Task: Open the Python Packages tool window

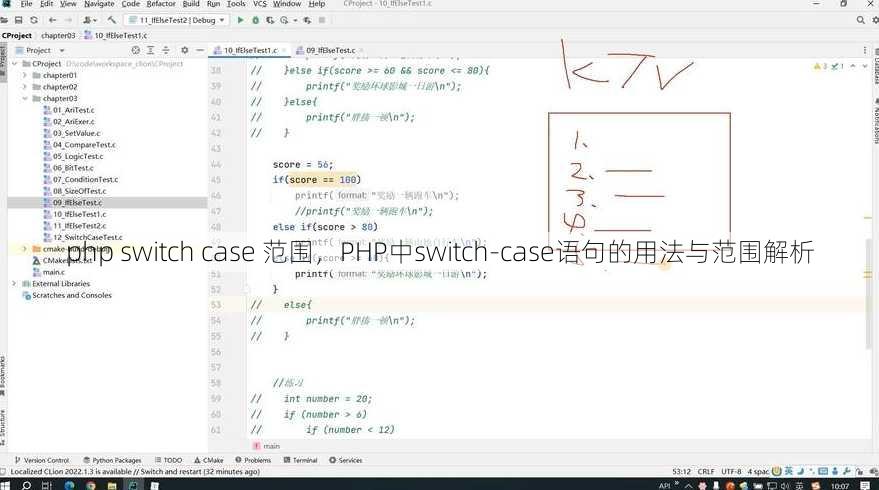Action: (112, 460)
